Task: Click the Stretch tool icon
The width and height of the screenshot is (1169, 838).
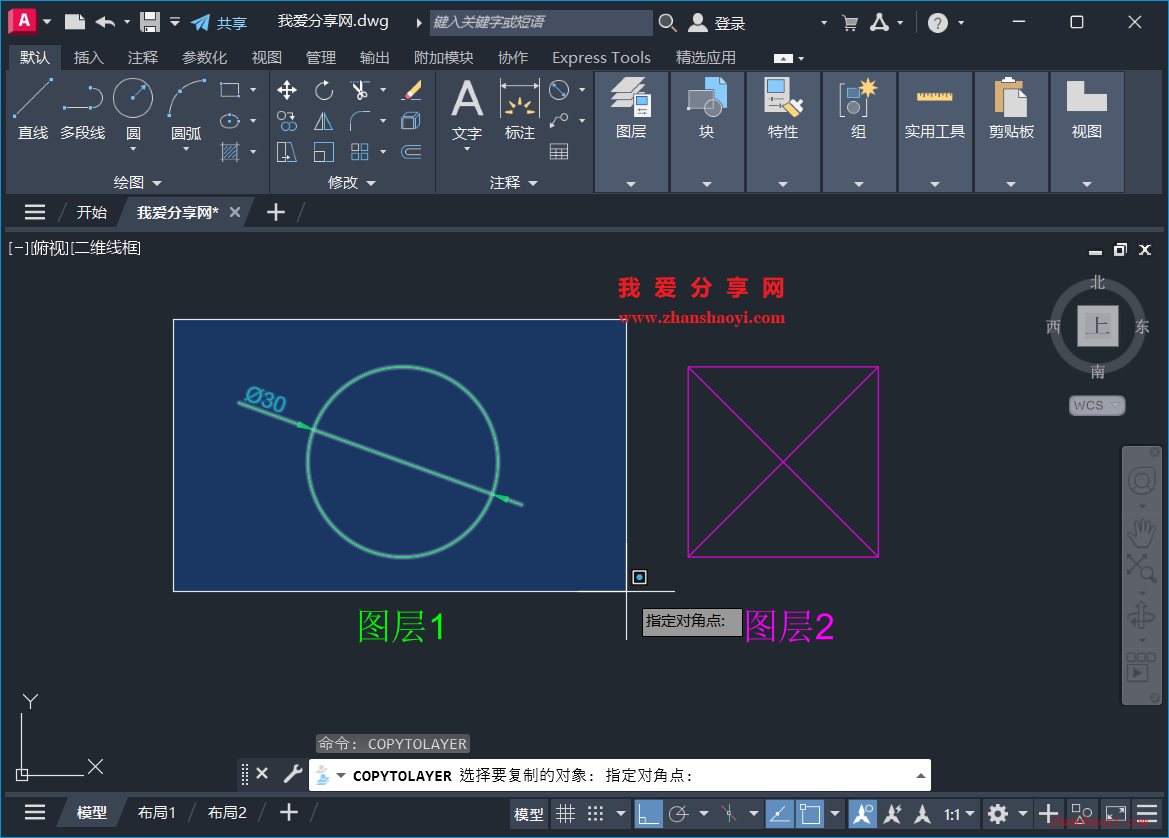Action: tap(287, 152)
